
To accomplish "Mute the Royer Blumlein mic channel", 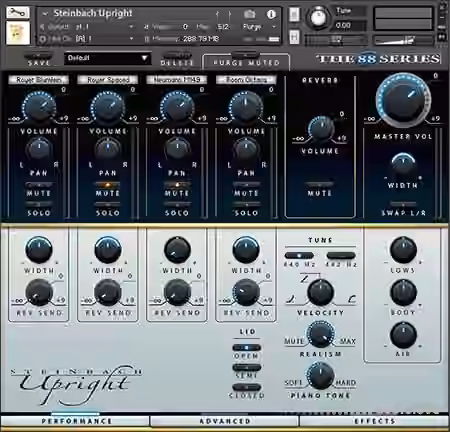I will pyautogui.click(x=39, y=185).
